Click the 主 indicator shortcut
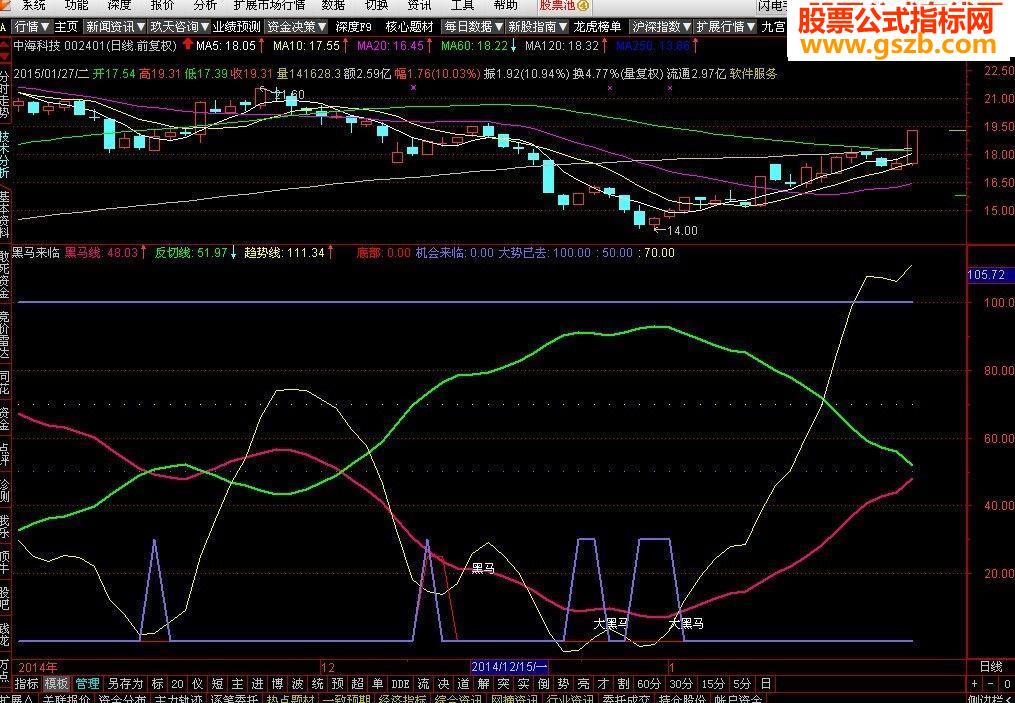1015x703 pixels. coord(238,684)
